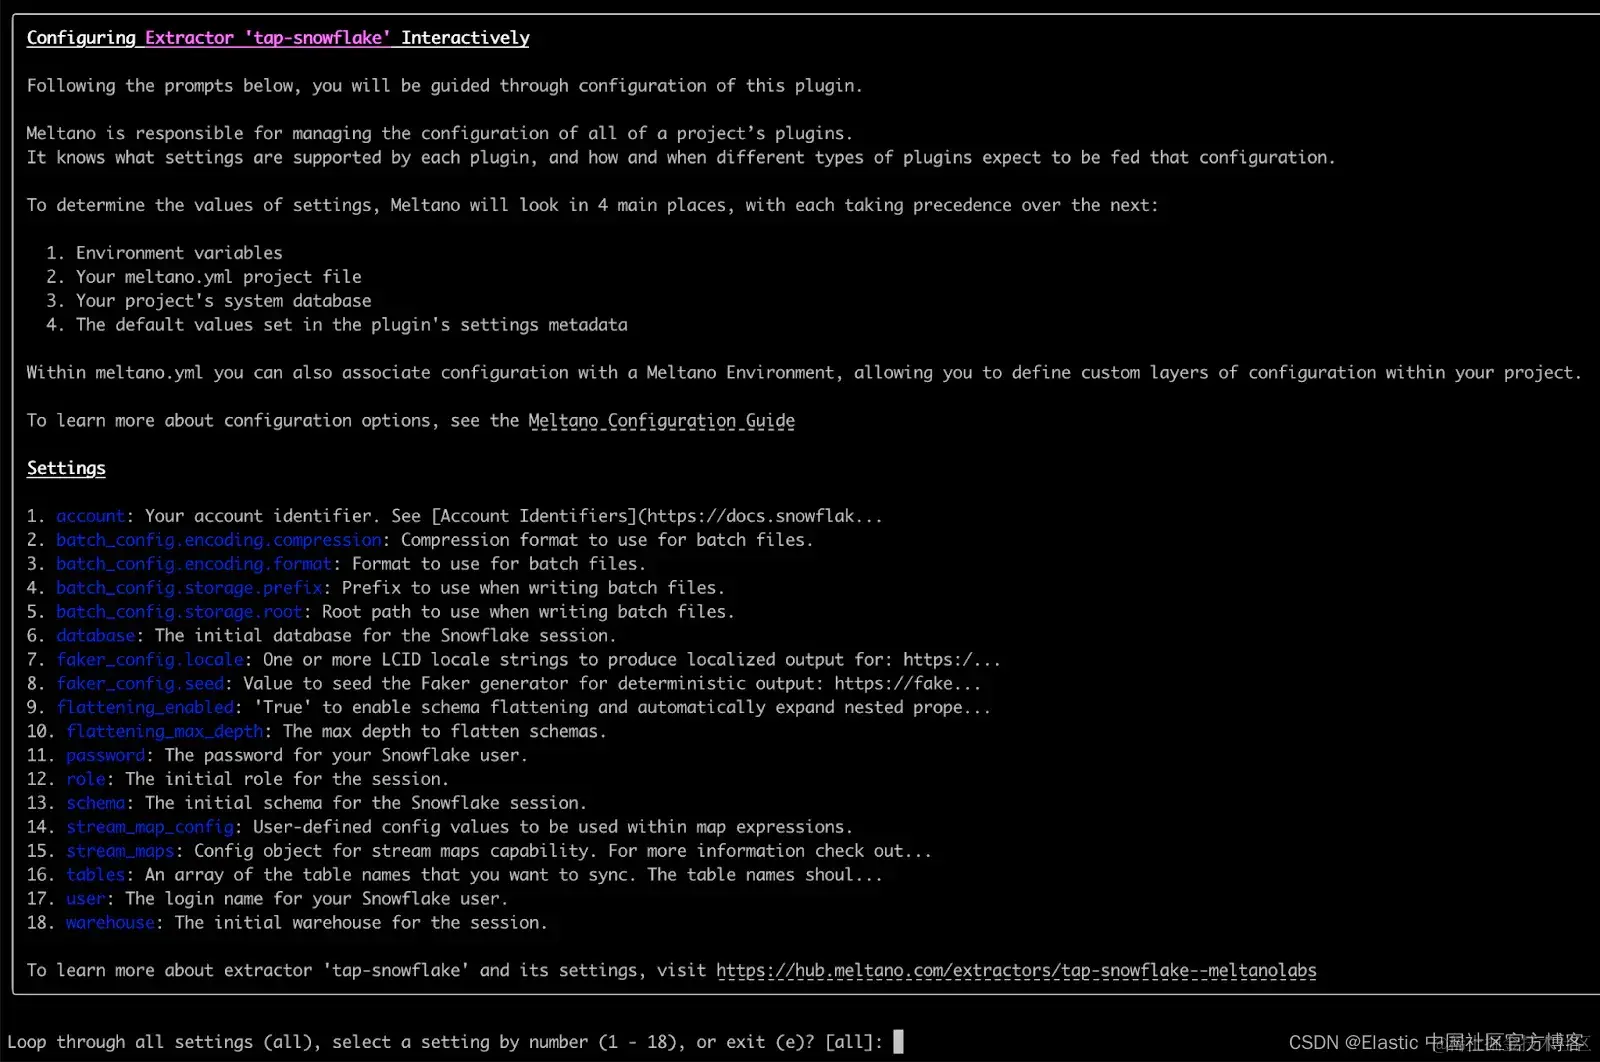Click 'batch_config.encoding.compression' setting name

click(x=219, y=540)
